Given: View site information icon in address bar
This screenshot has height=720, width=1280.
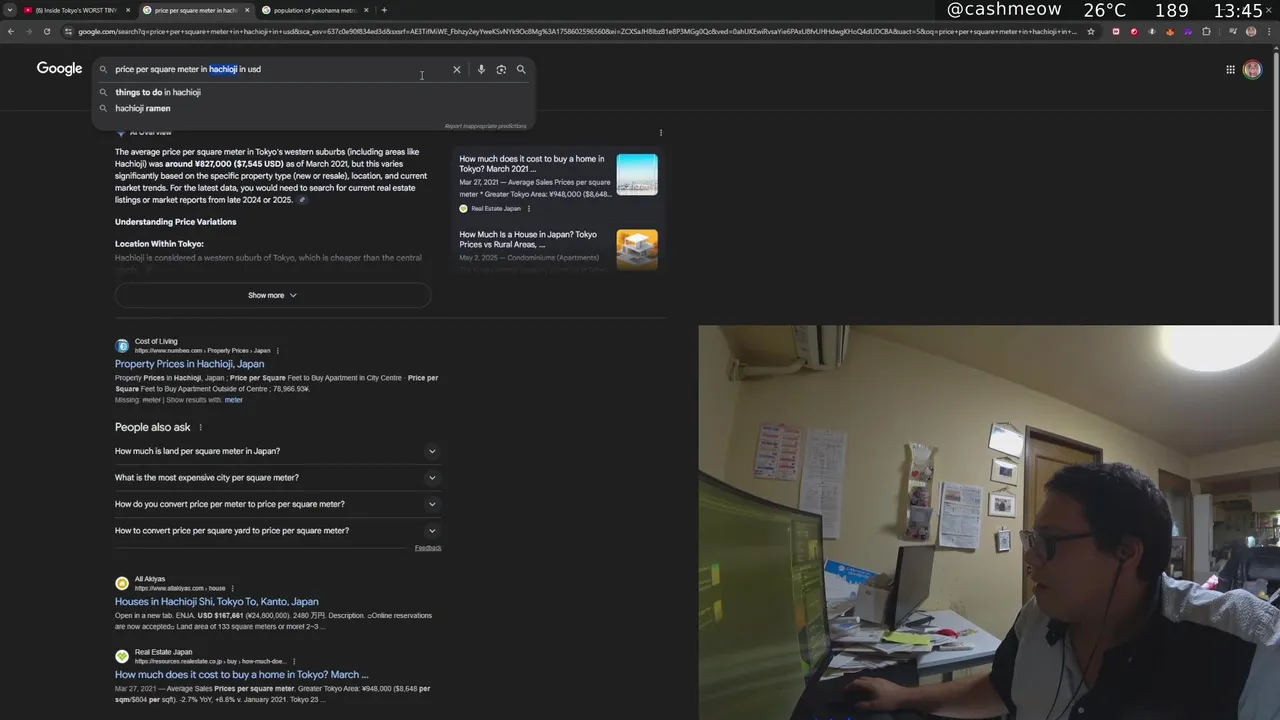Looking at the screenshot, I should 68,31.
